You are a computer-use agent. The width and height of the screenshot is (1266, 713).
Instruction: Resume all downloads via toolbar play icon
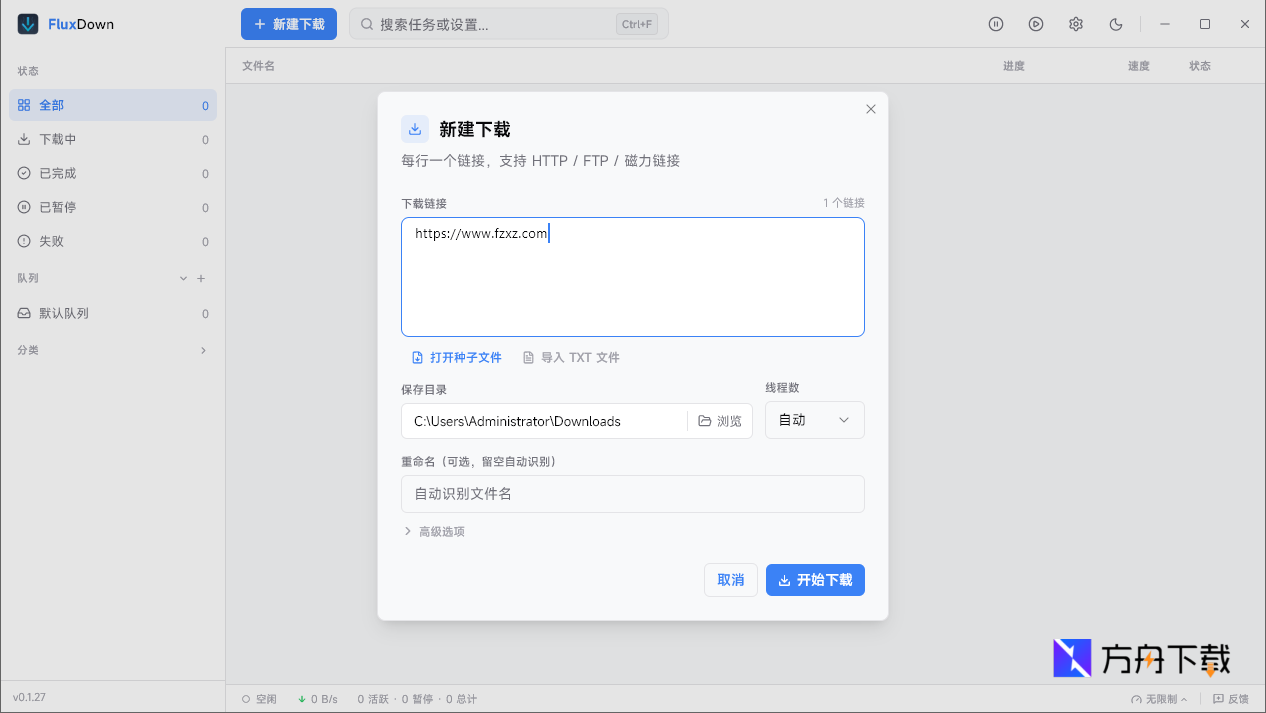(x=1036, y=24)
